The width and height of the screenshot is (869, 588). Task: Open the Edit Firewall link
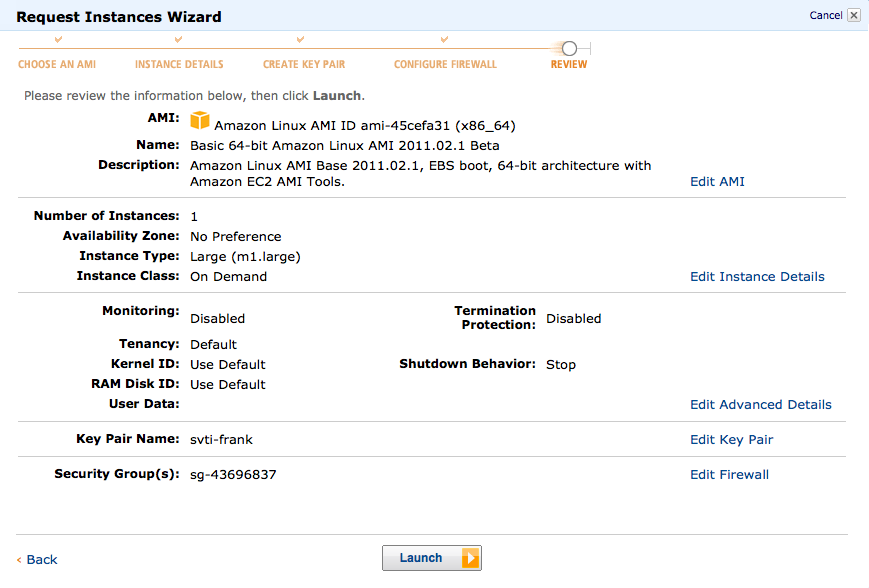click(729, 475)
